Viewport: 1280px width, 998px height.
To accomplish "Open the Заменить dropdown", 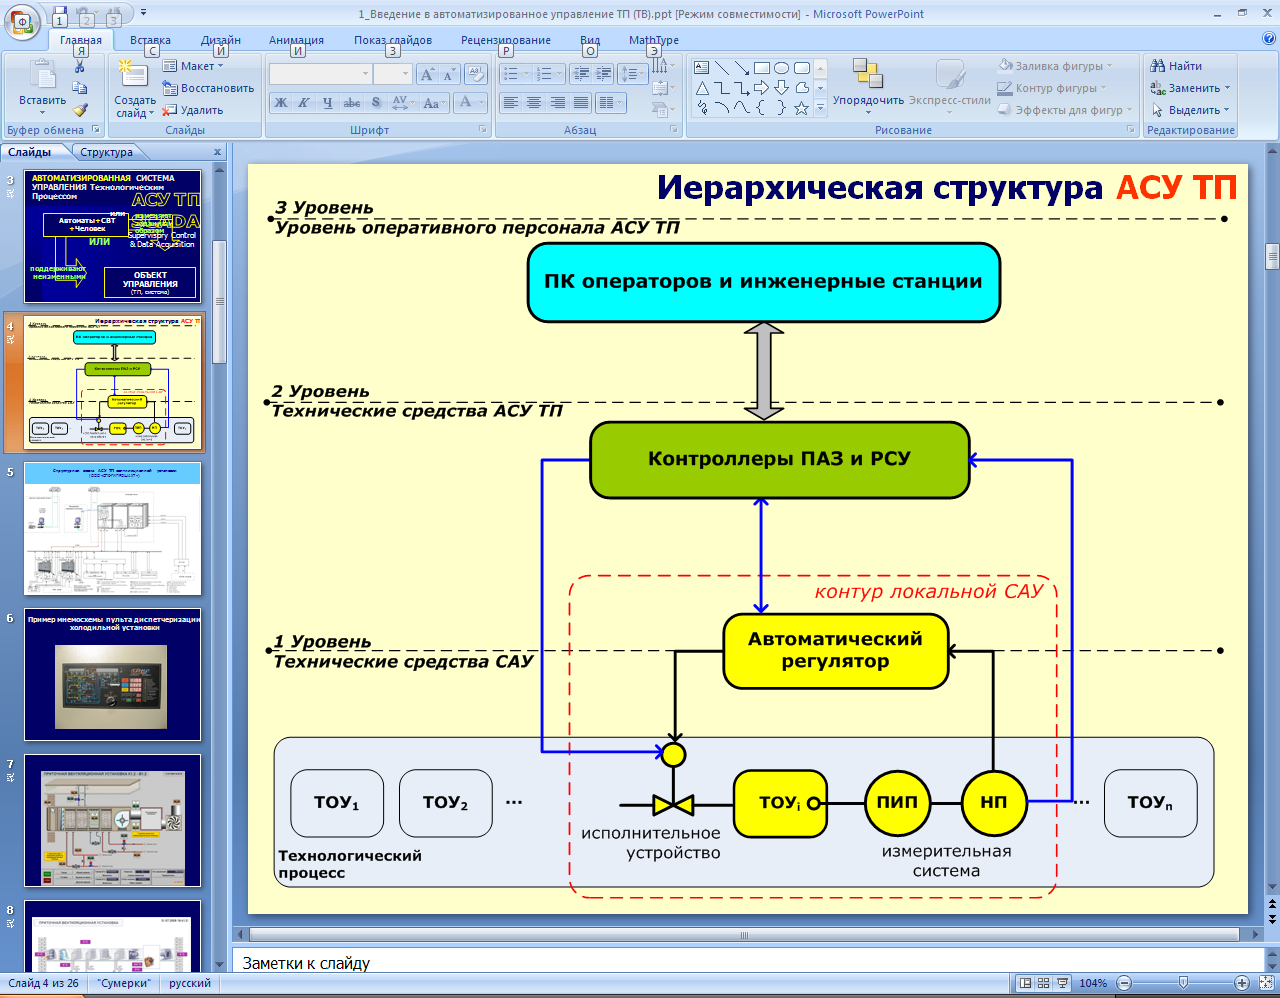I will click(x=1190, y=88).
